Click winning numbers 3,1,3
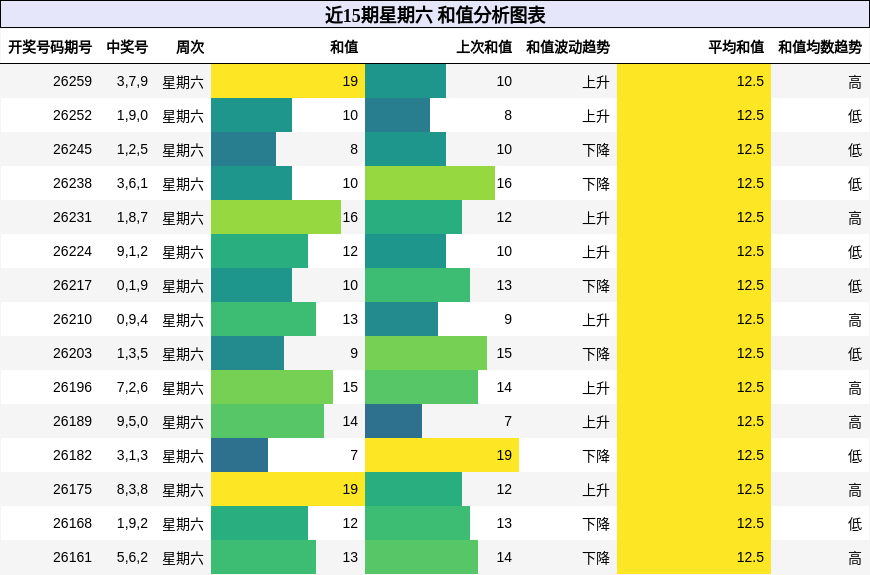 tap(132, 455)
